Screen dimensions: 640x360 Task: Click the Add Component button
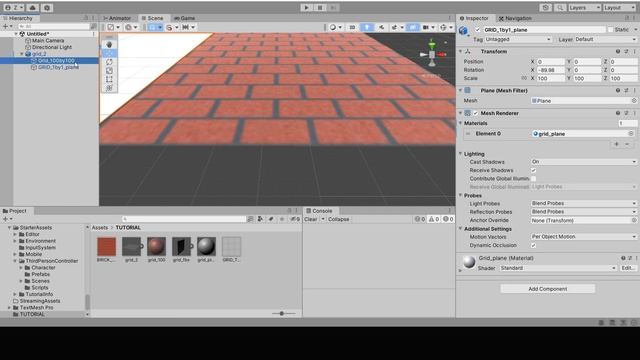[547, 289]
